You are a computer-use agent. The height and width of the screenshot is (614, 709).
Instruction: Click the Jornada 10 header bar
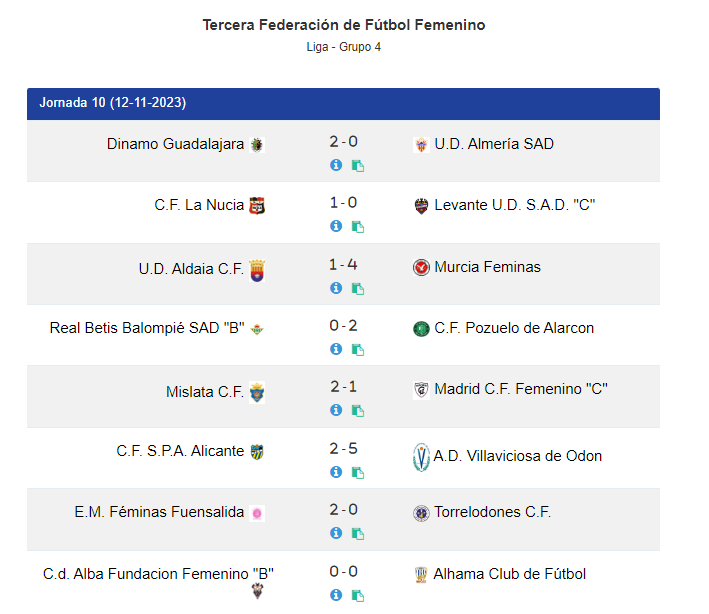(343, 103)
